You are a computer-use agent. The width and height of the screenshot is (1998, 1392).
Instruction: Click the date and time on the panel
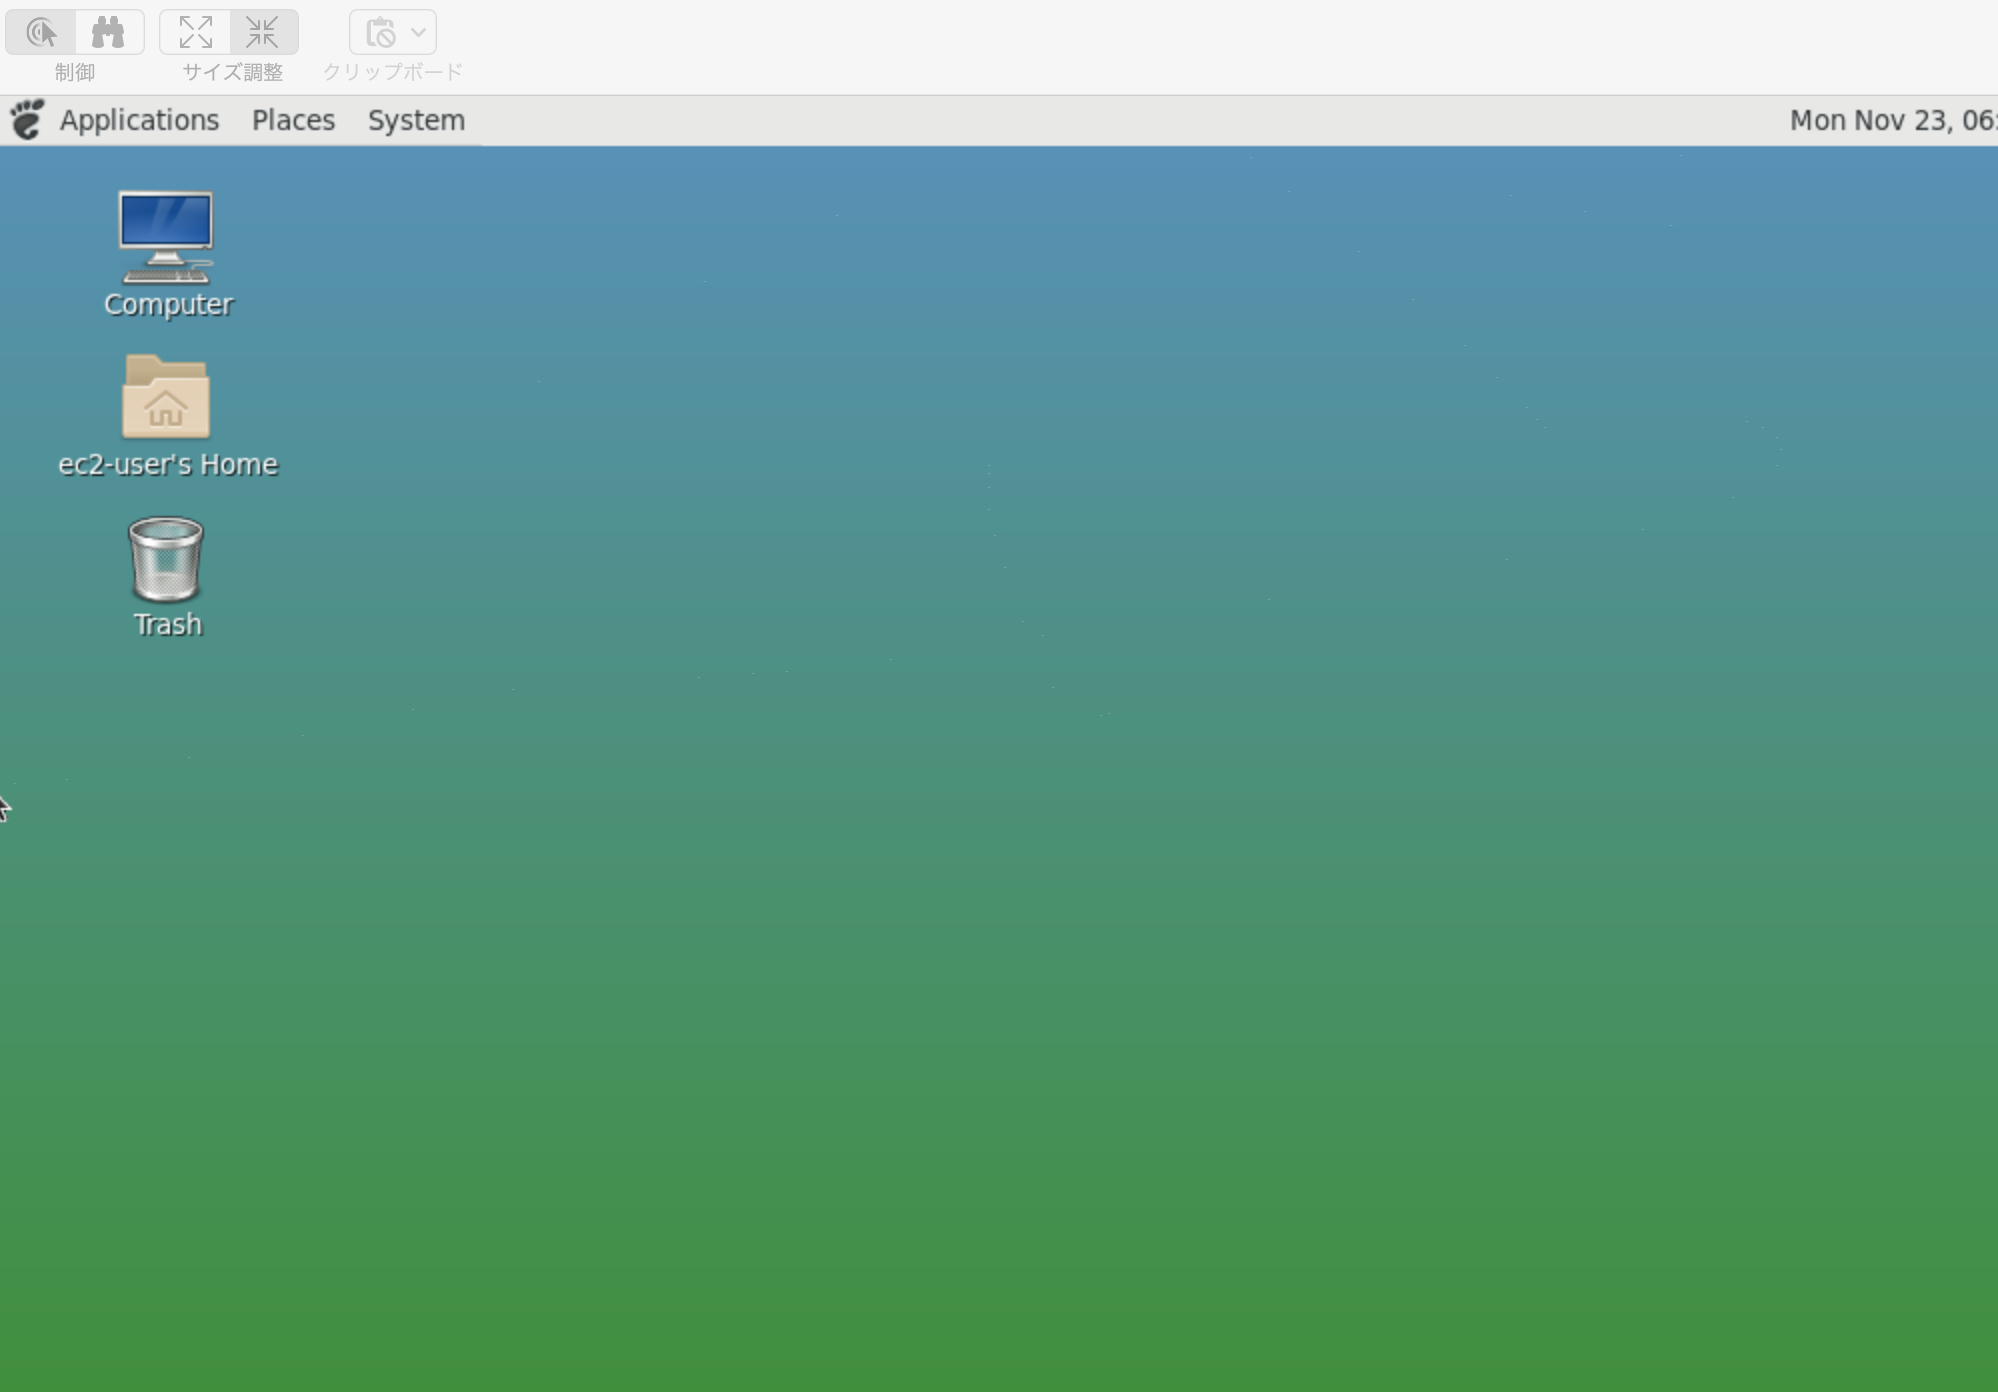[x=1890, y=120]
